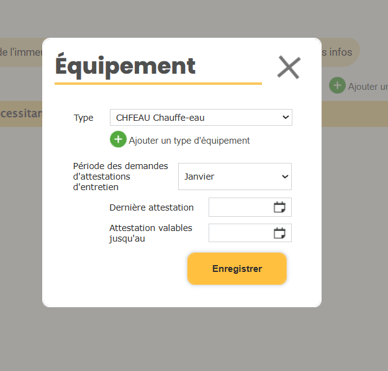
Task: Click the 'Type' label text
Action: pyautogui.click(x=83, y=118)
